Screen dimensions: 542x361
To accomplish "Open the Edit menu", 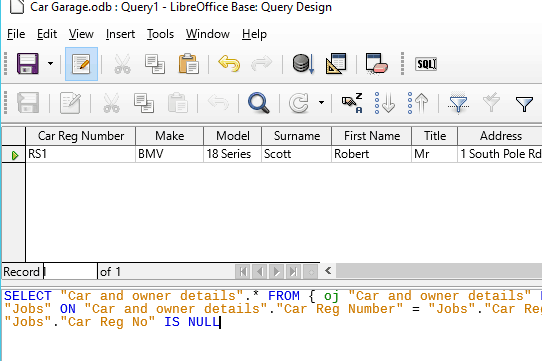I will coord(47,34).
